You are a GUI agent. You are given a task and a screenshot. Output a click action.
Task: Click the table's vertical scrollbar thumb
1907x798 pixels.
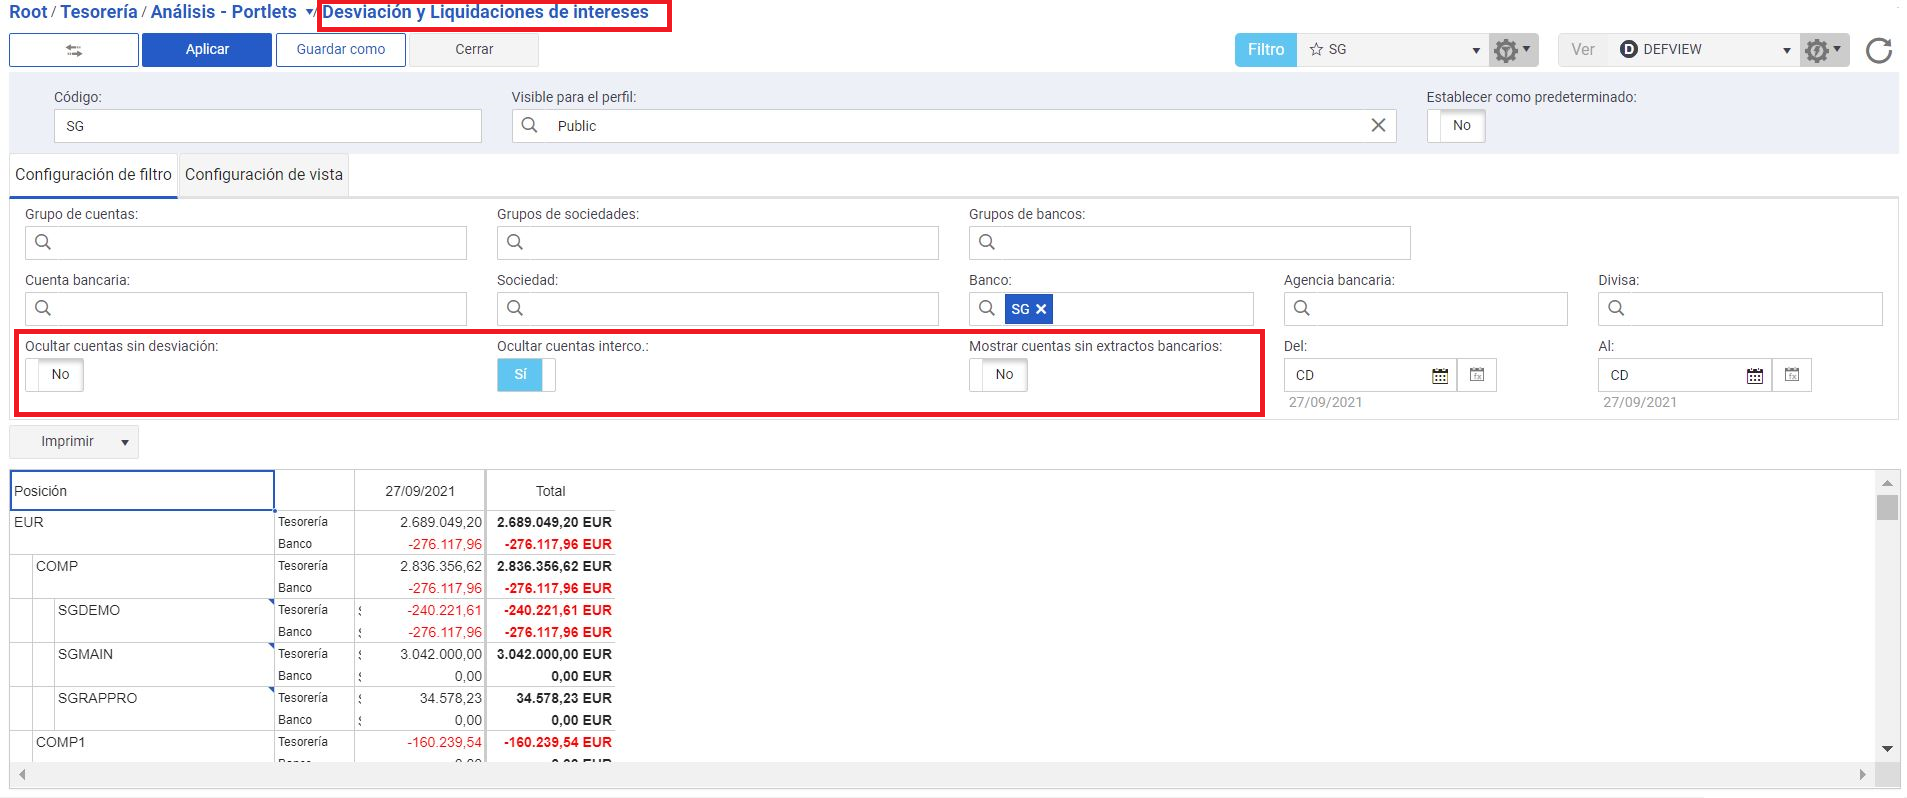[x=1886, y=508]
